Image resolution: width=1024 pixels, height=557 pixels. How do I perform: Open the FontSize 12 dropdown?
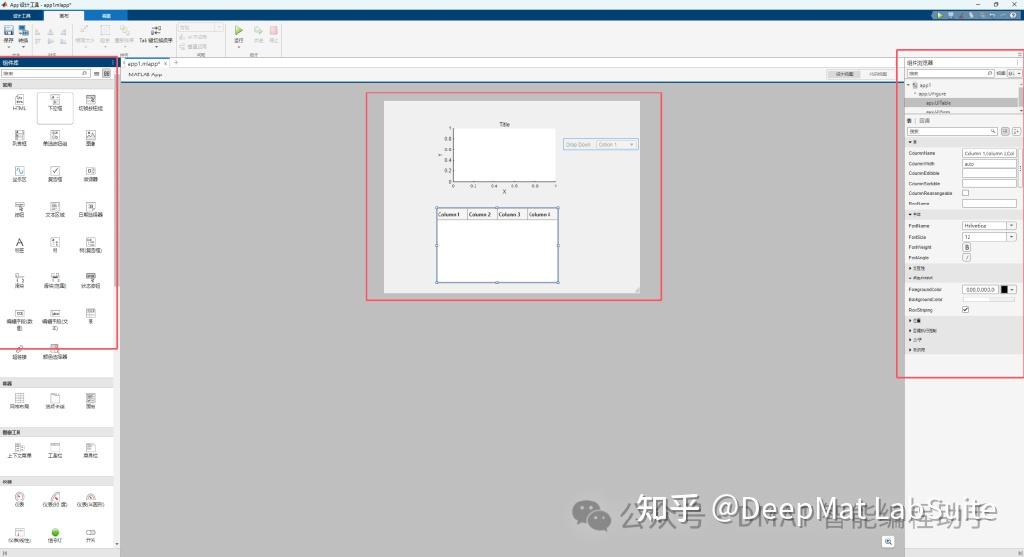1011,236
